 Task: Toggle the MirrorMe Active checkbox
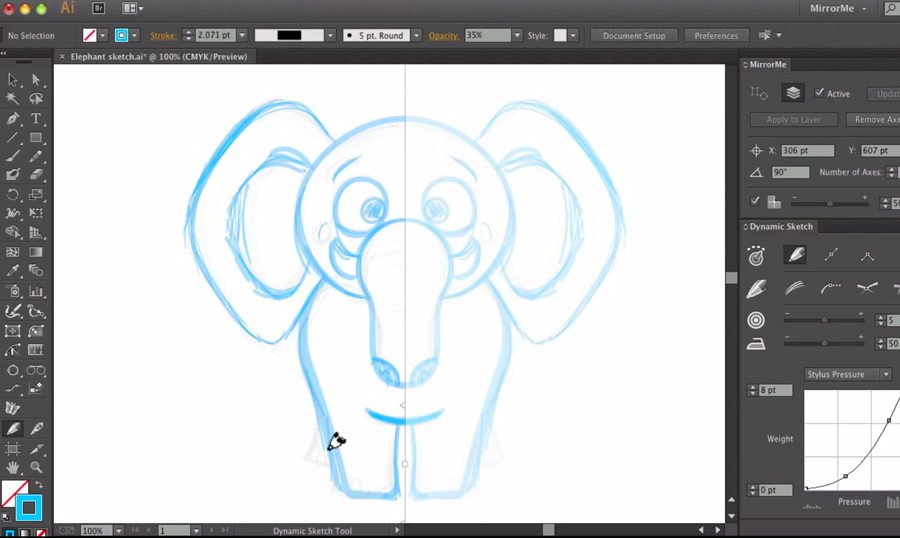coord(820,93)
